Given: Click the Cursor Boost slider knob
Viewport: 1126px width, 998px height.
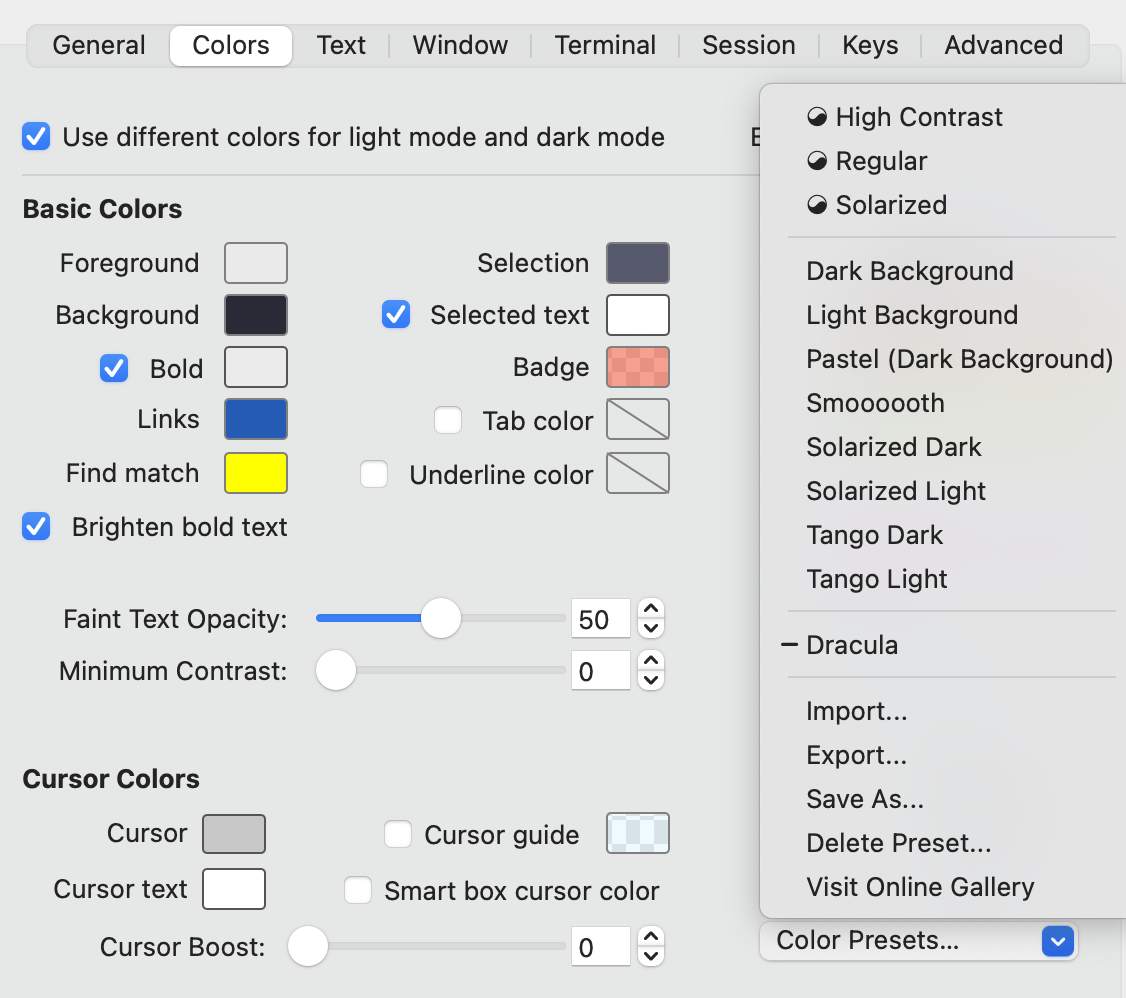Looking at the screenshot, I should (308, 946).
